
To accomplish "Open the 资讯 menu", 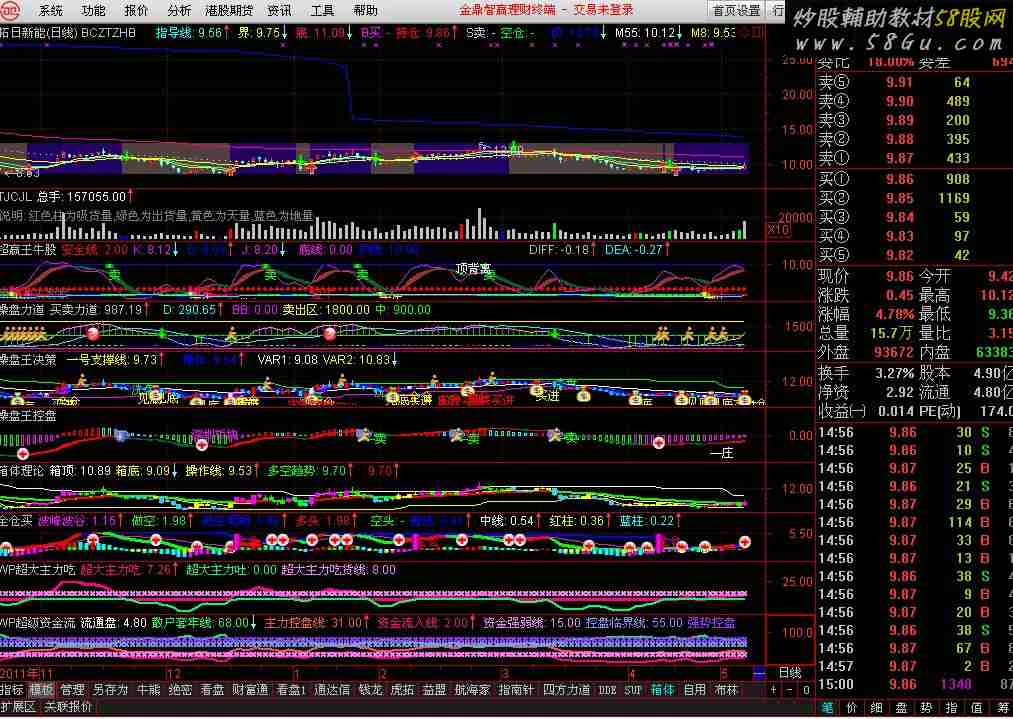I will click(x=279, y=10).
